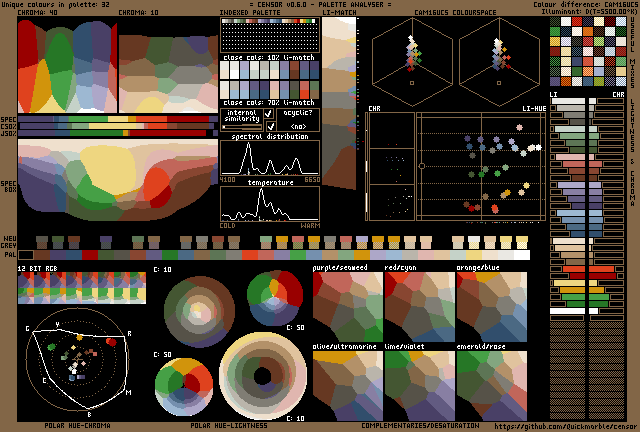This screenshot has height=432, width=640.
Task: Click the temperature curve graph
Action: [270, 204]
